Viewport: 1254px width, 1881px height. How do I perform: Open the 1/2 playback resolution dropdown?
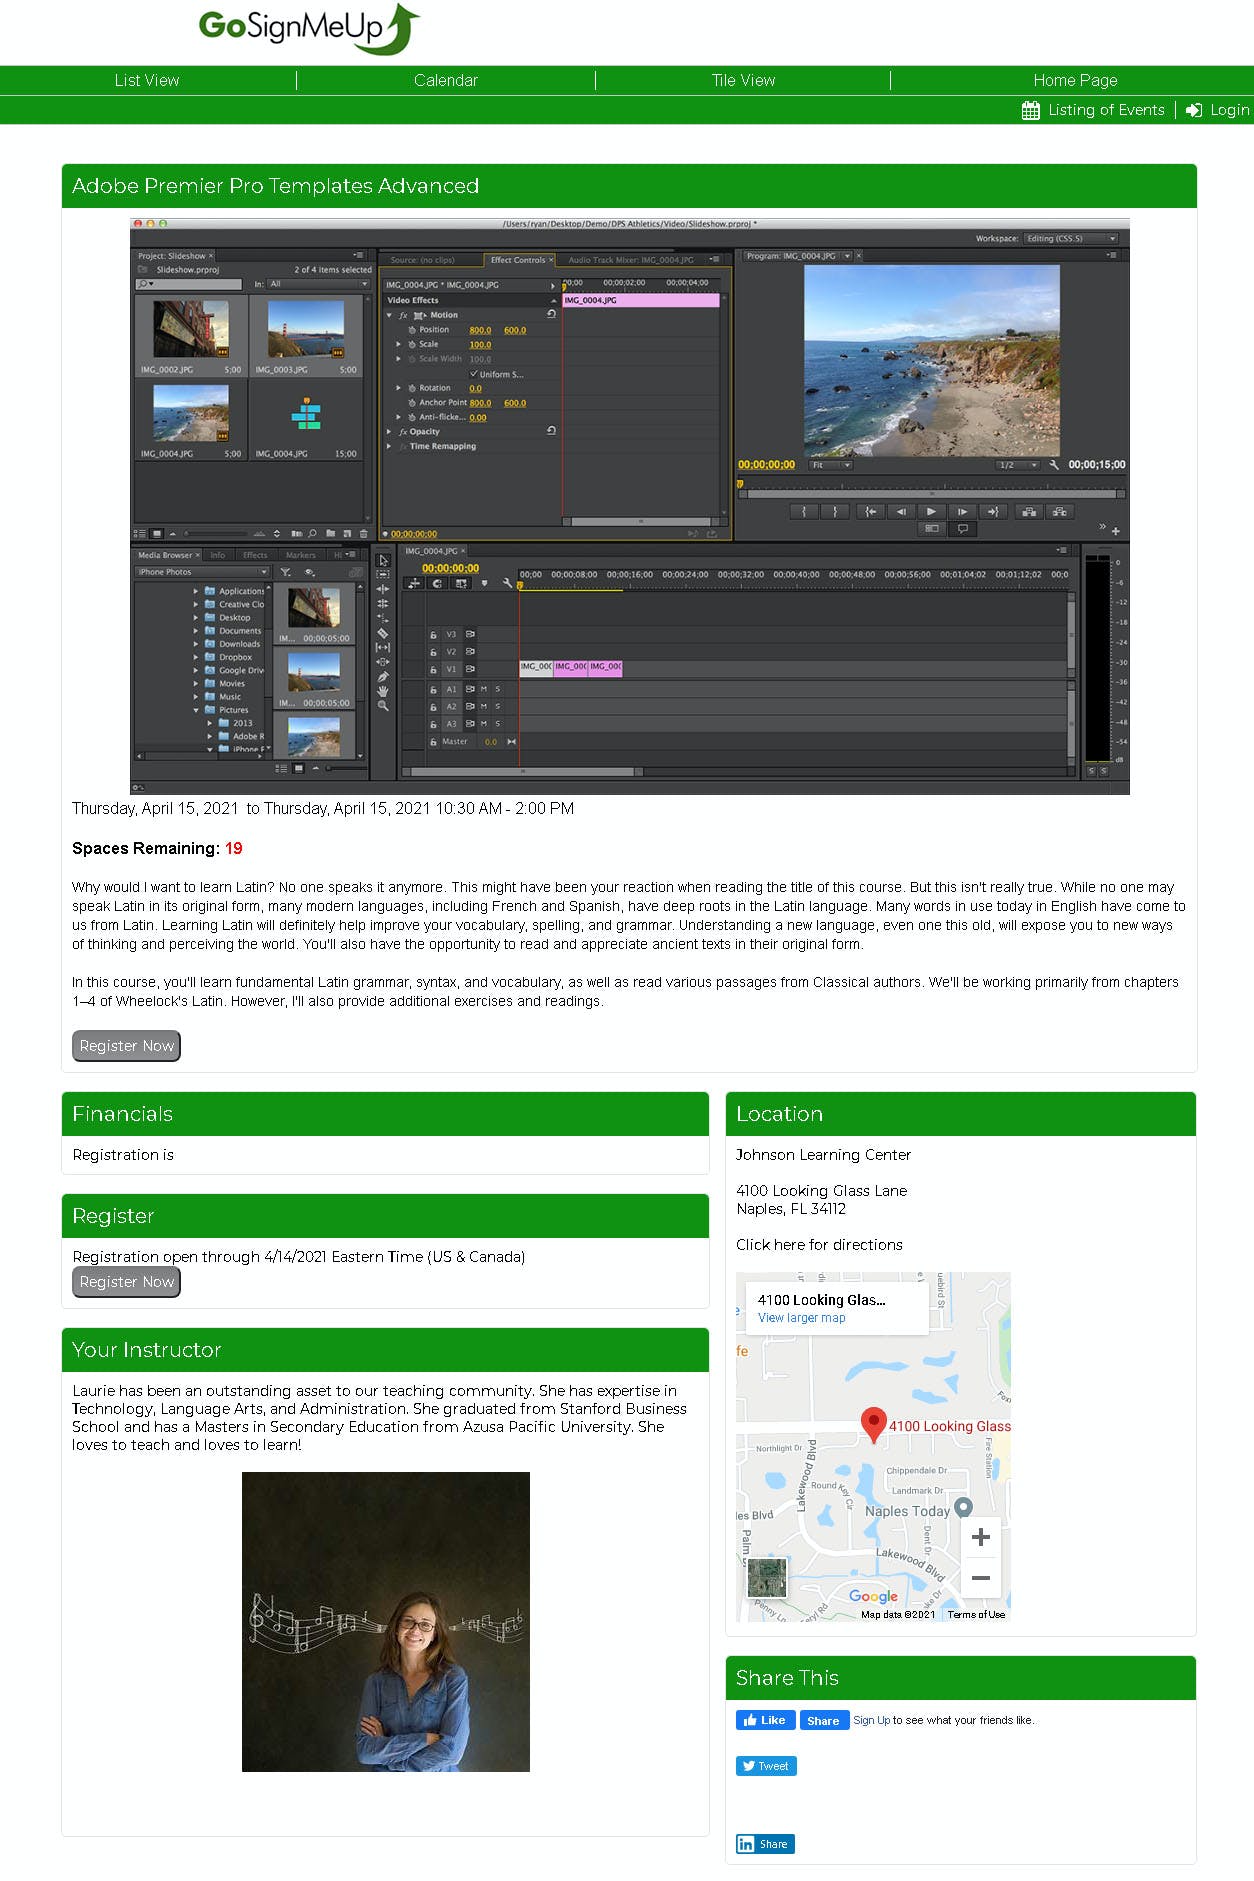click(x=1018, y=465)
